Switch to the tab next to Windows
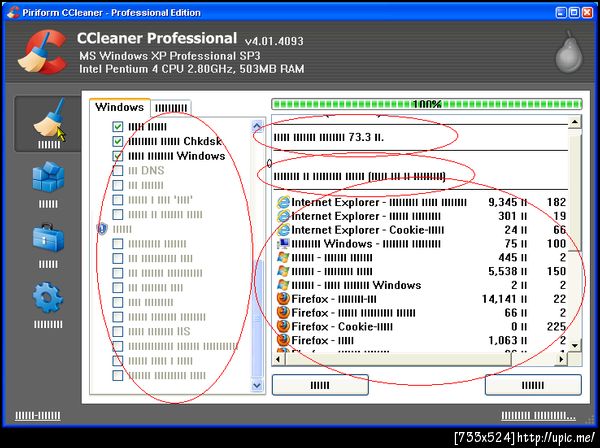Viewport: 600px width, 448px height. (171, 108)
